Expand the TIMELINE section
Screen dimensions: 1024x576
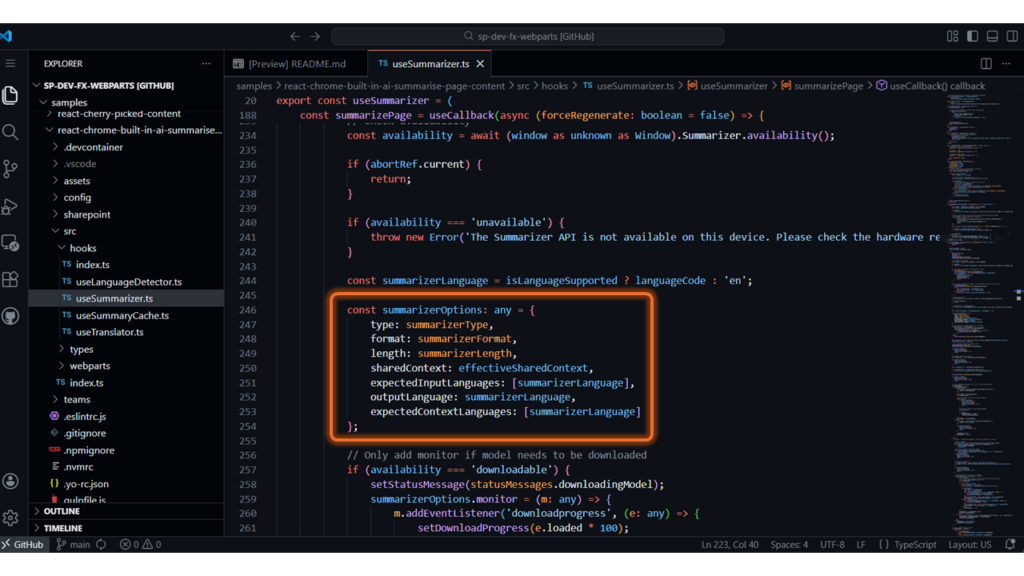[x=63, y=528]
